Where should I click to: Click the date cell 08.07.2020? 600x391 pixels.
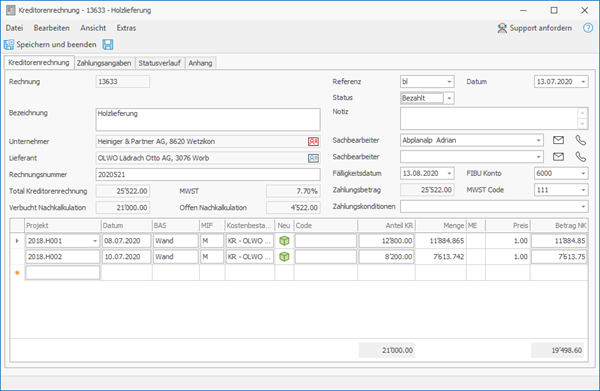pos(126,241)
